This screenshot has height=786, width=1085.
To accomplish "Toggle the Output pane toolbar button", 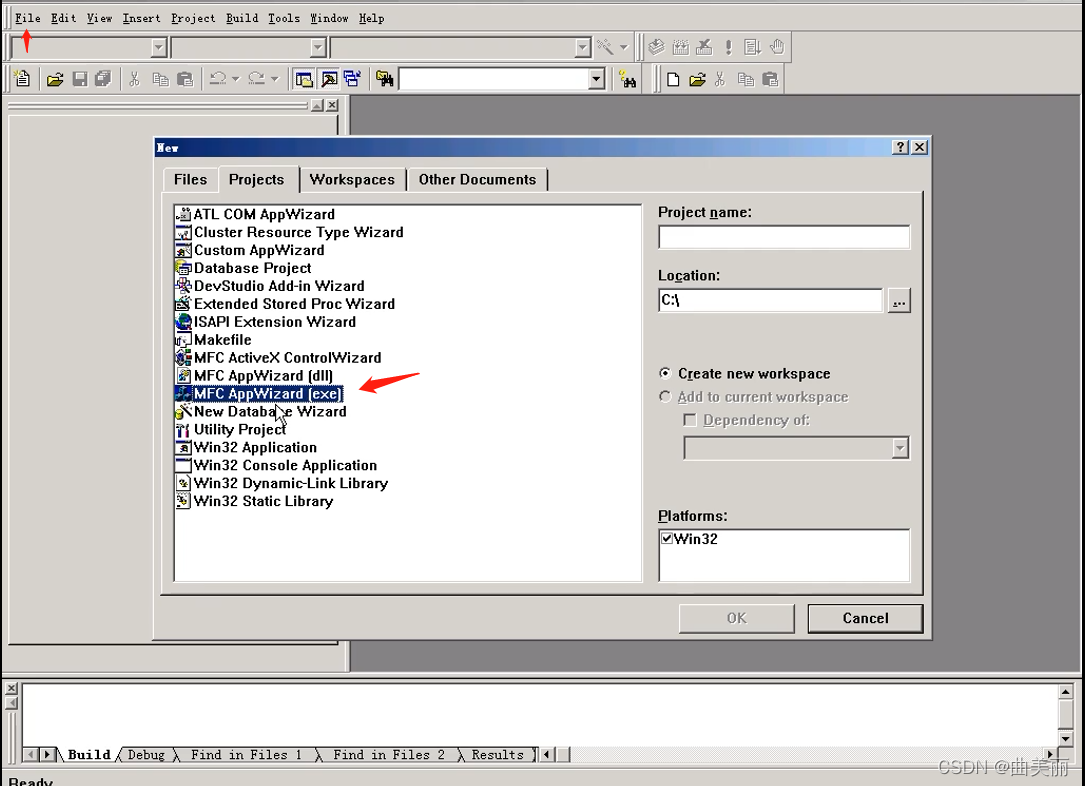I will [329, 80].
